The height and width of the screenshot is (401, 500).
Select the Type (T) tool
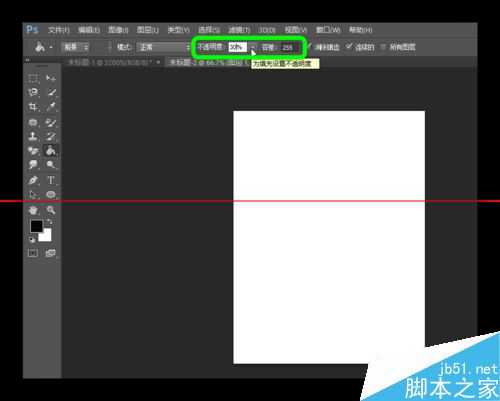(x=51, y=180)
